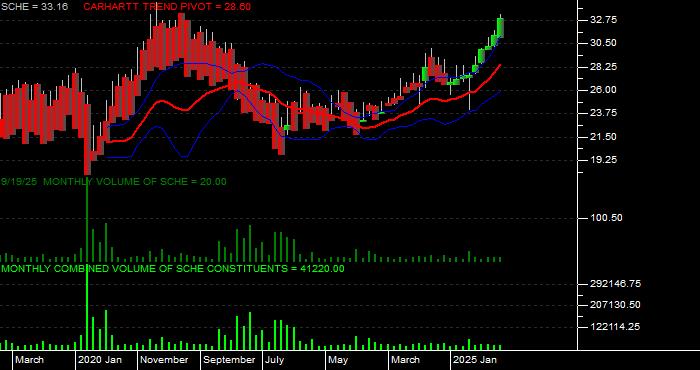This screenshot has height=370, width=700.
Task: Click the SCHE = 33.16 price readout
Action: [34, 7]
